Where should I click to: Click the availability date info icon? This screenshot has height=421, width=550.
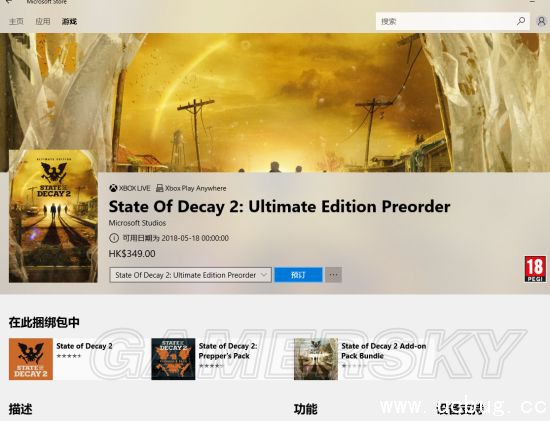pyautogui.click(x=114, y=238)
